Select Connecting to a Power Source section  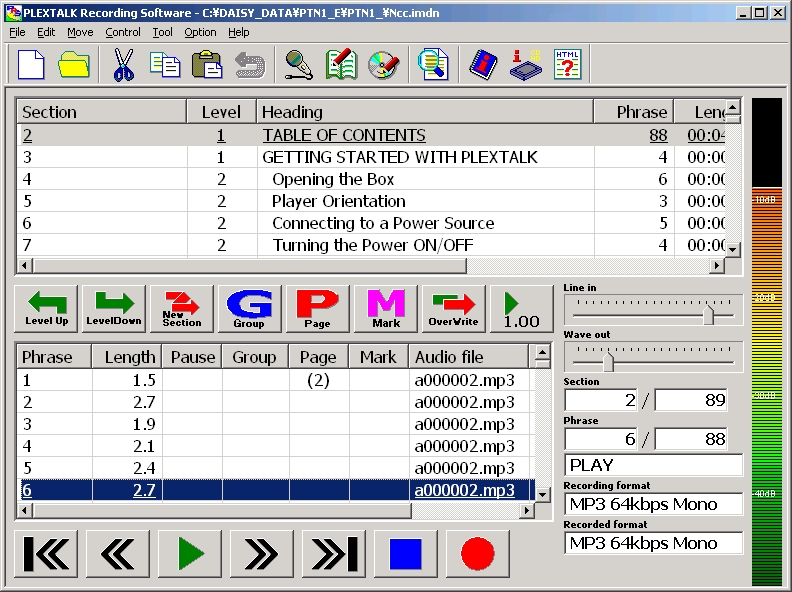371,223
